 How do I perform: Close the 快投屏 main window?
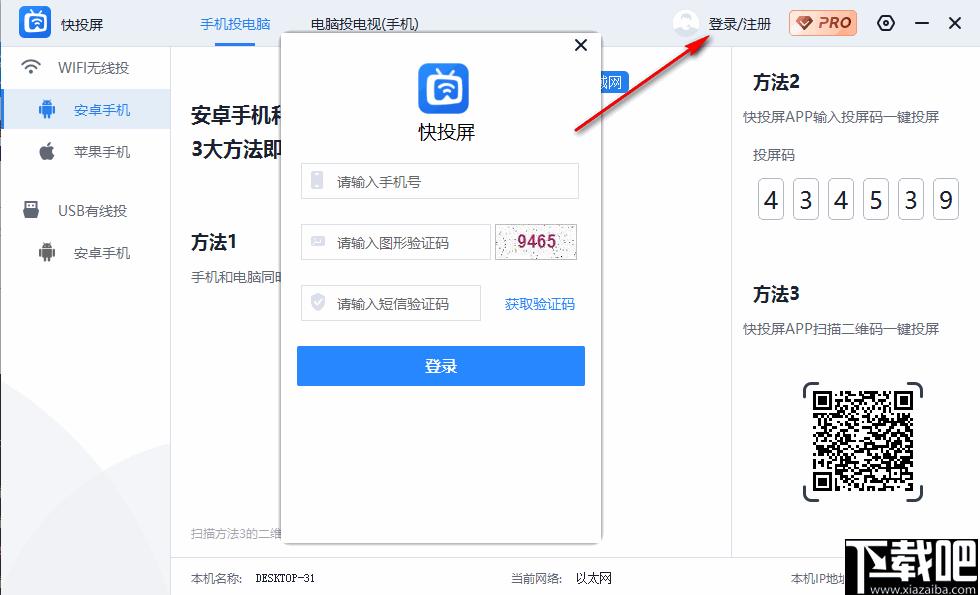[x=954, y=24]
